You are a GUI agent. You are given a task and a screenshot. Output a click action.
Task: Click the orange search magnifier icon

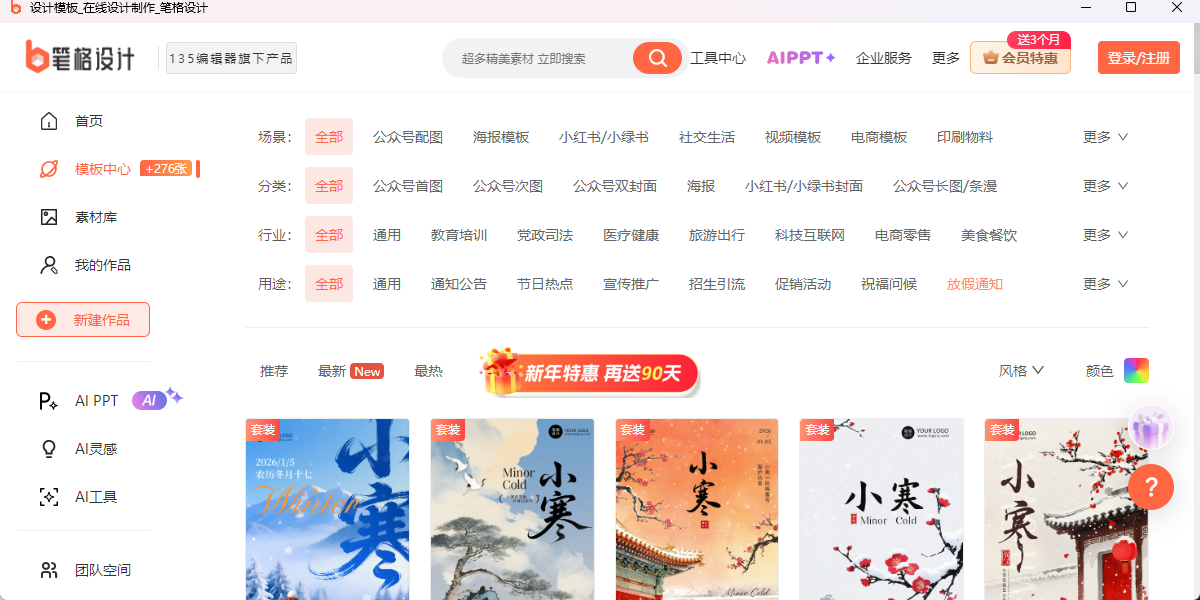click(657, 58)
